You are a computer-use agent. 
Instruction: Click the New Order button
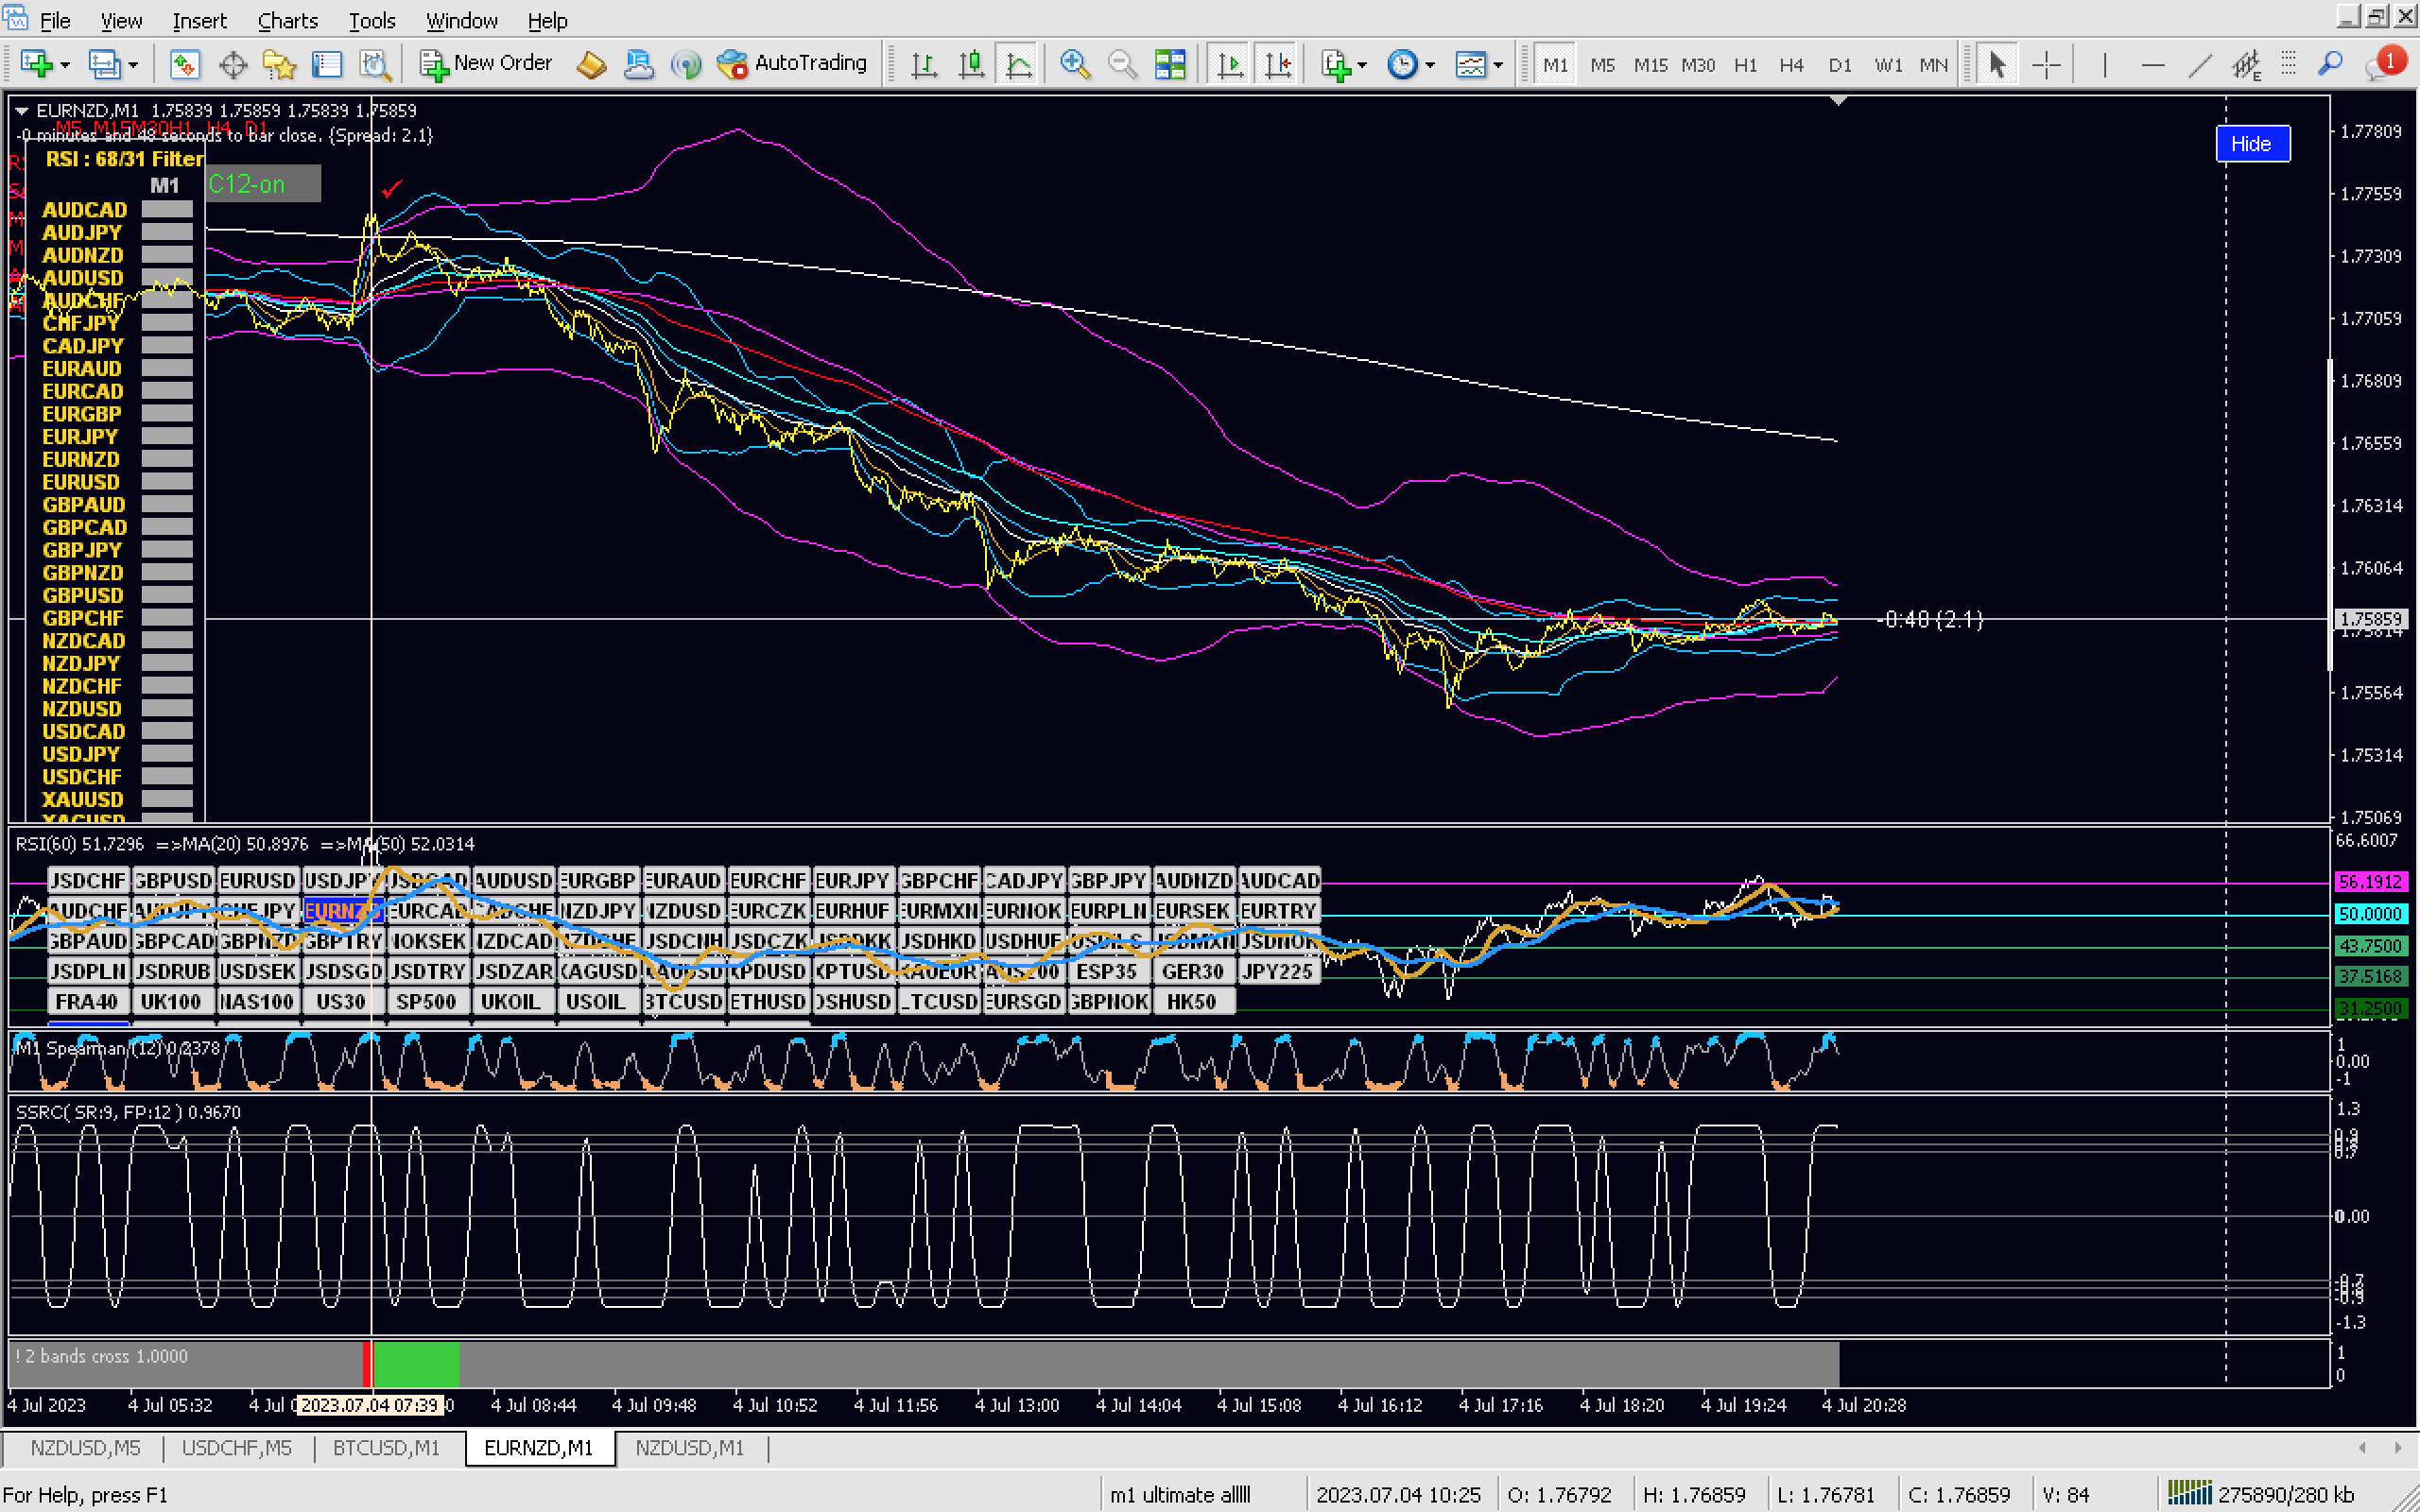tap(486, 64)
